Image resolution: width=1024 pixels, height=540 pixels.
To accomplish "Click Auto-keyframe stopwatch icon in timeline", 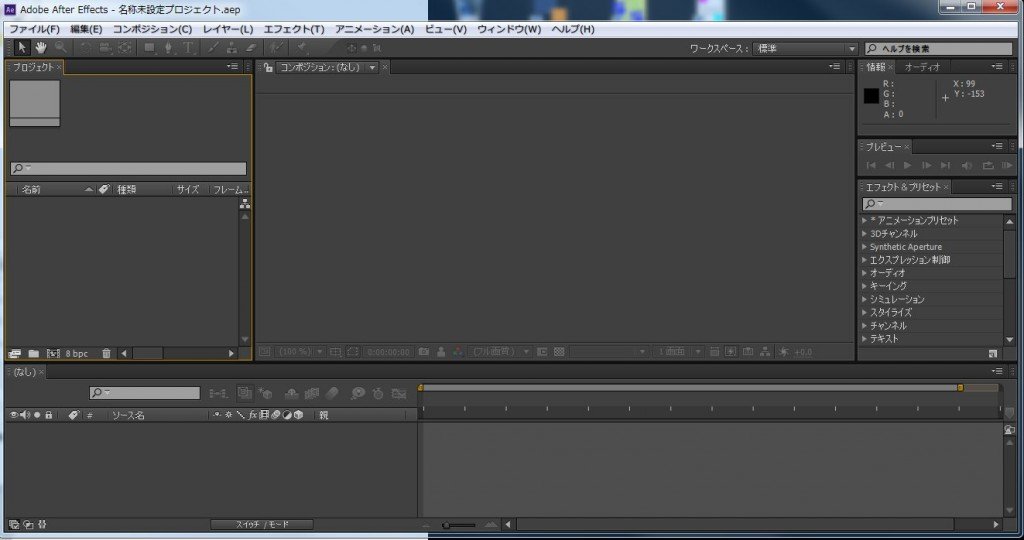I will [x=378, y=393].
